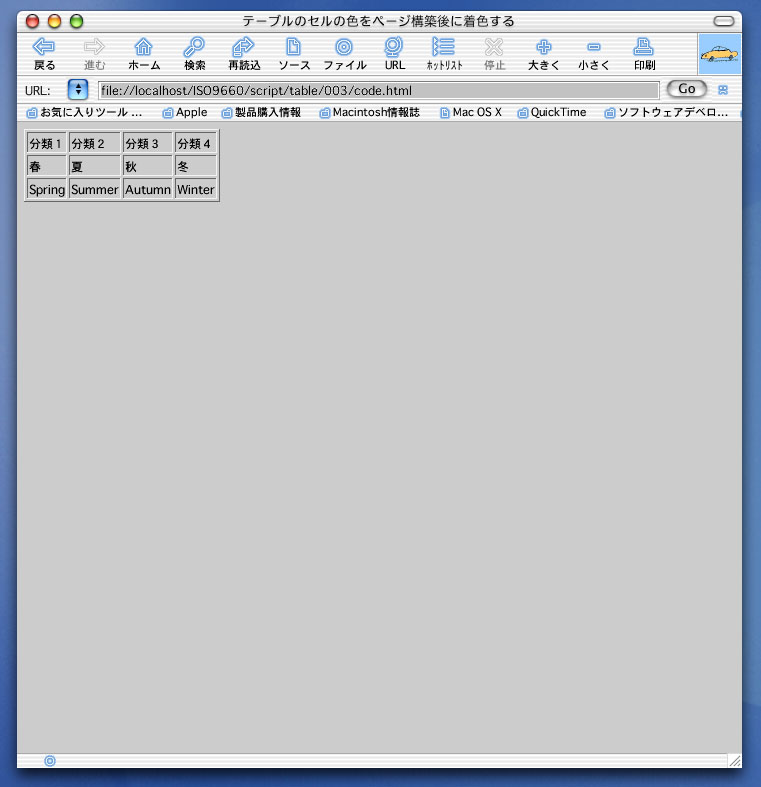Close the window with red button

(33, 21)
